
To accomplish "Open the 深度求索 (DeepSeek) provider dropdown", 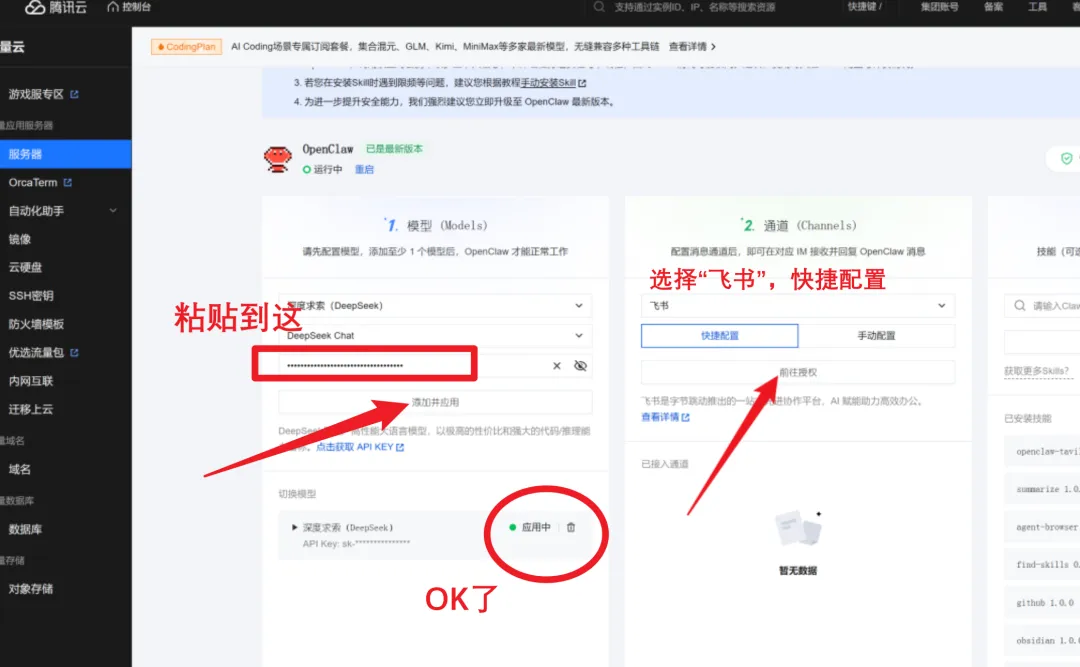I will [435, 305].
